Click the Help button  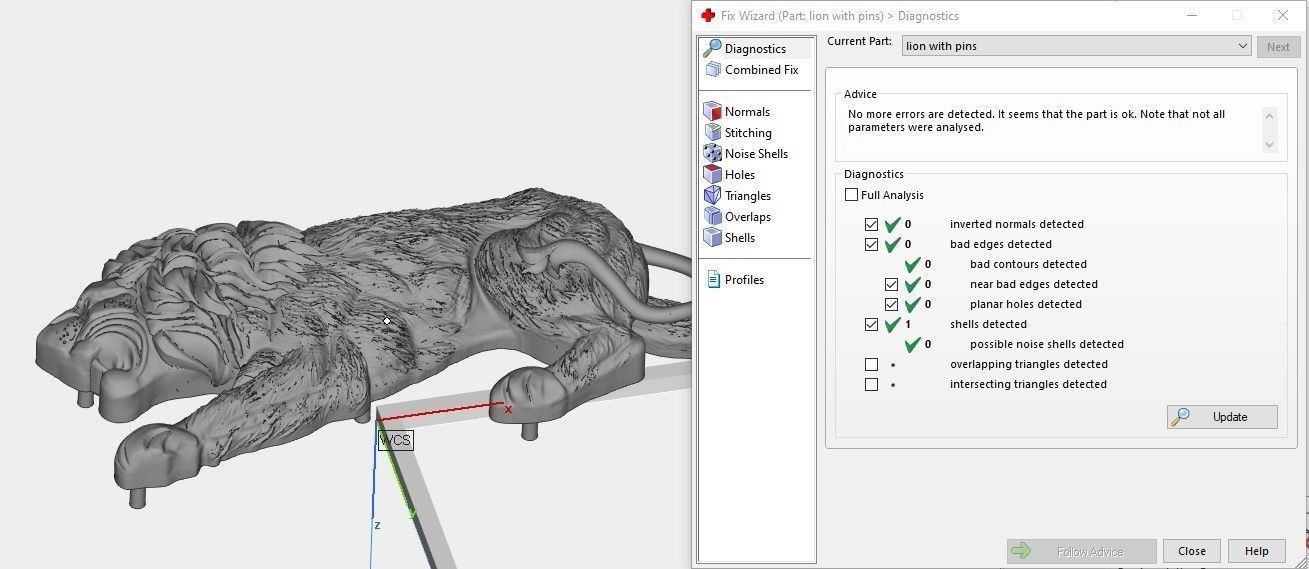tap(1257, 551)
